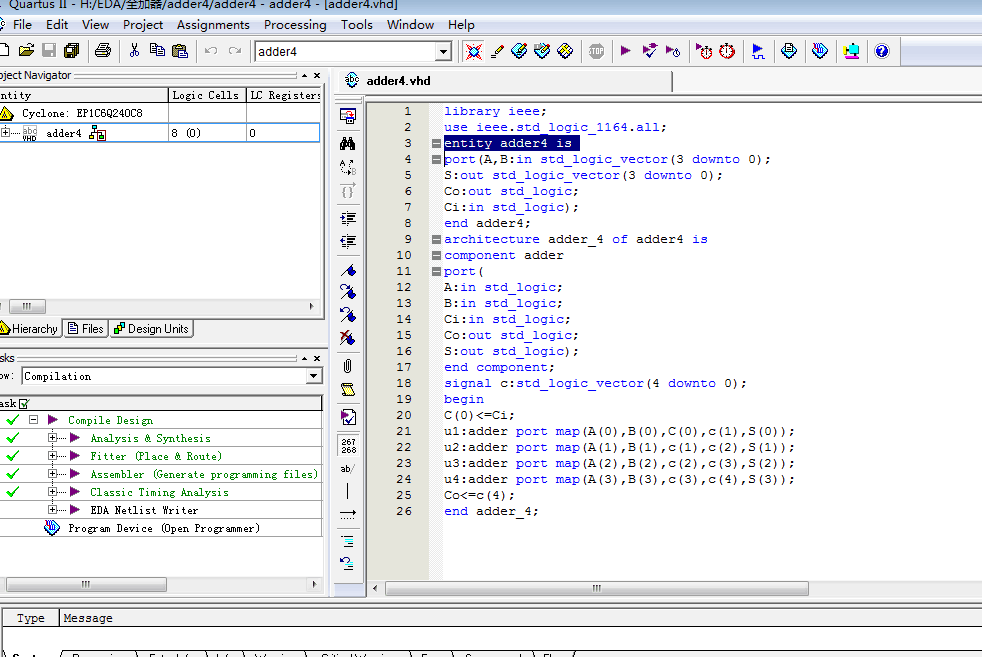Click the Task column checkbox icon

(x=24, y=404)
